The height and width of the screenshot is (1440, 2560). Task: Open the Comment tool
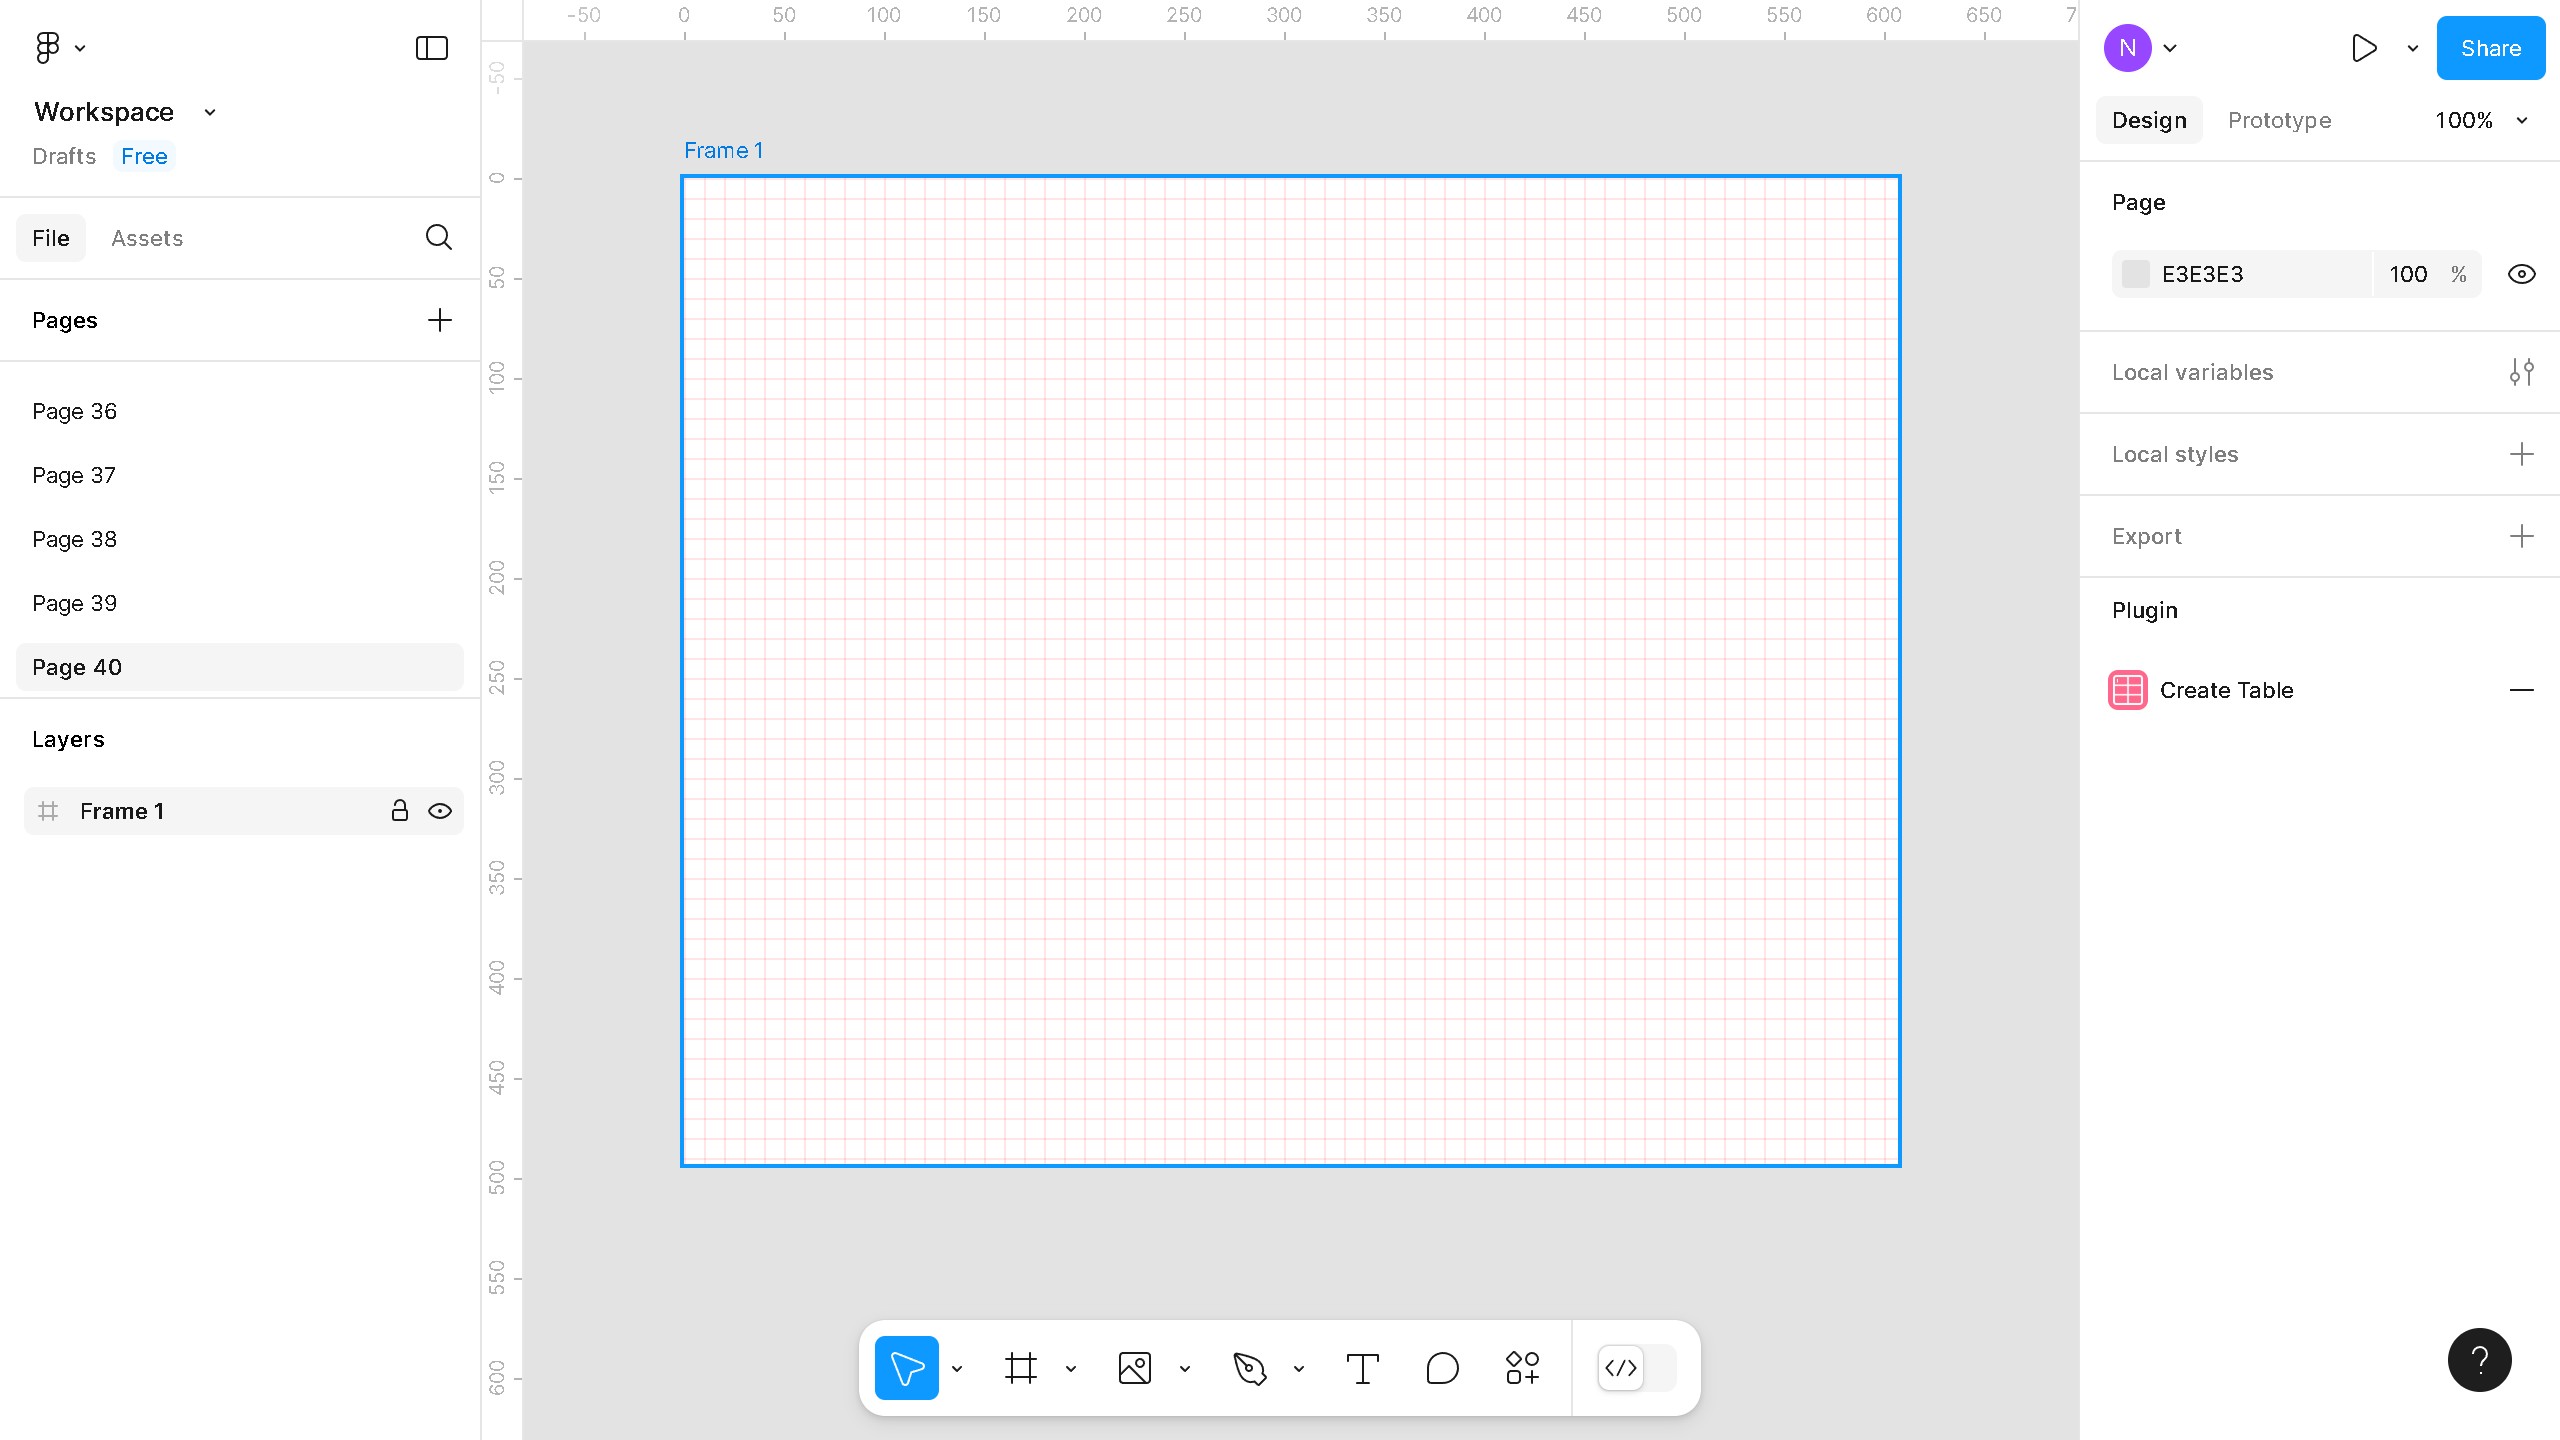(x=1441, y=1367)
